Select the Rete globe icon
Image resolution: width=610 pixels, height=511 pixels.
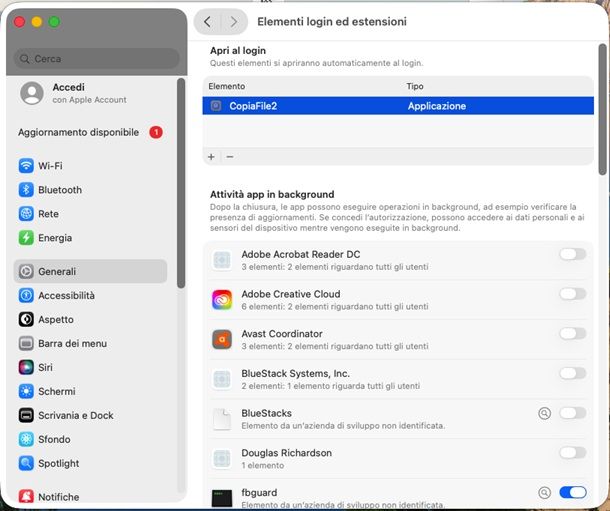pyautogui.click(x=26, y=214)
